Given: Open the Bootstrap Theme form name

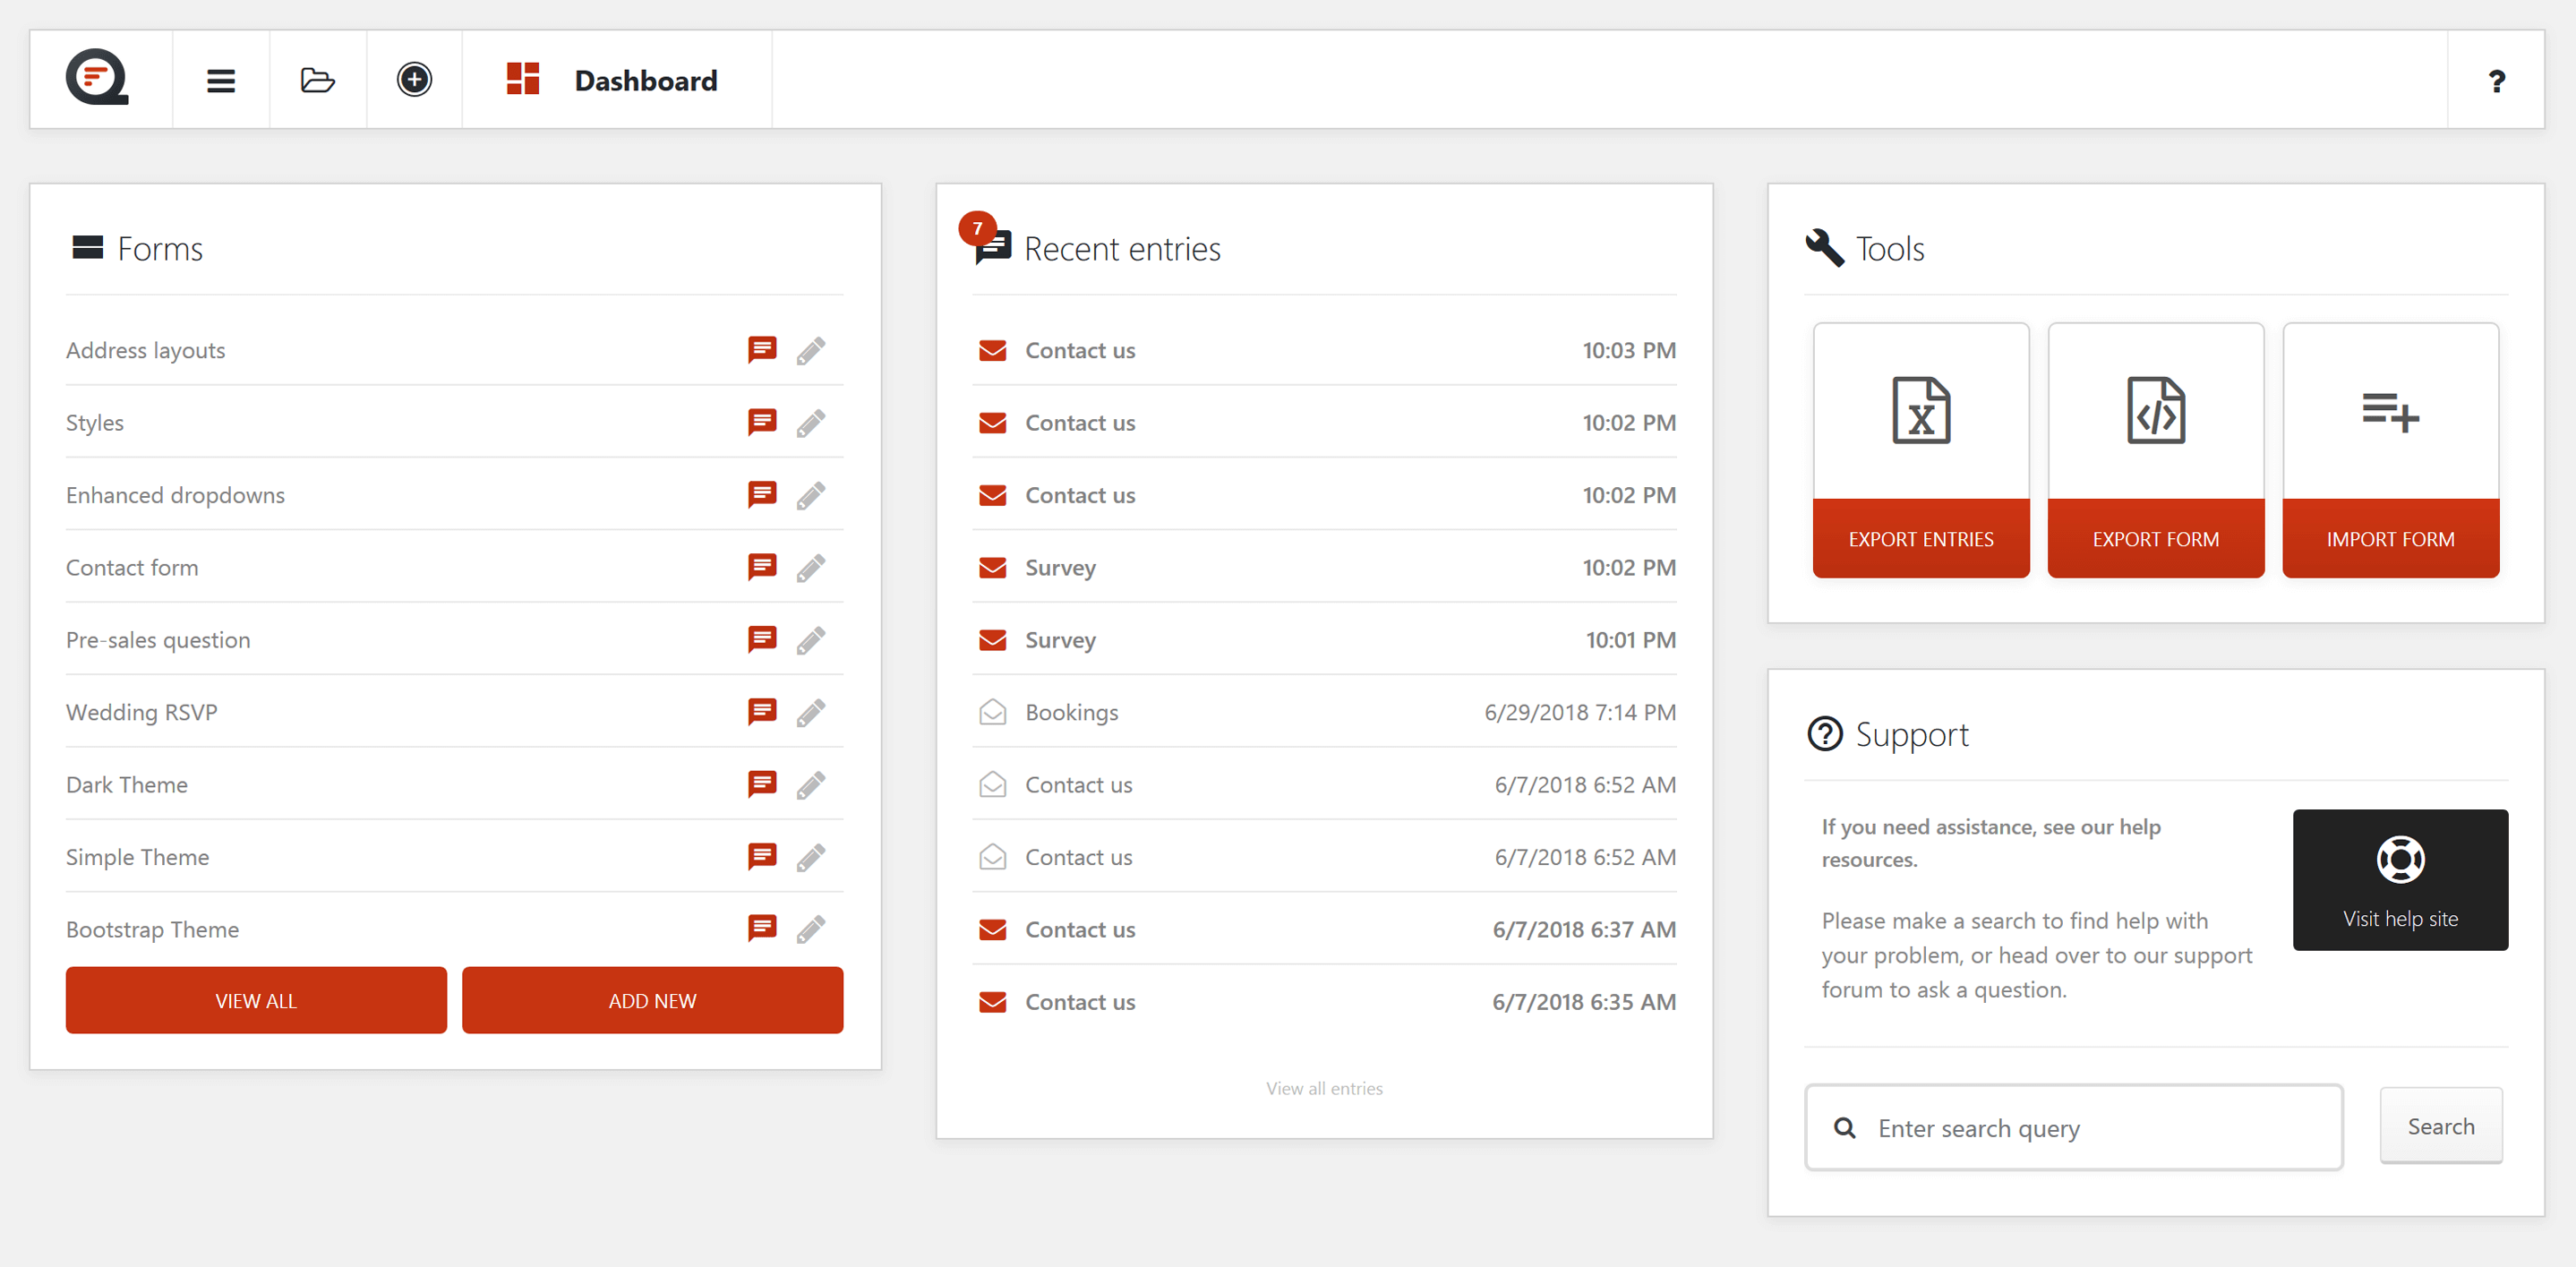Looking at the screenshot, I should (x=152, y=929).
